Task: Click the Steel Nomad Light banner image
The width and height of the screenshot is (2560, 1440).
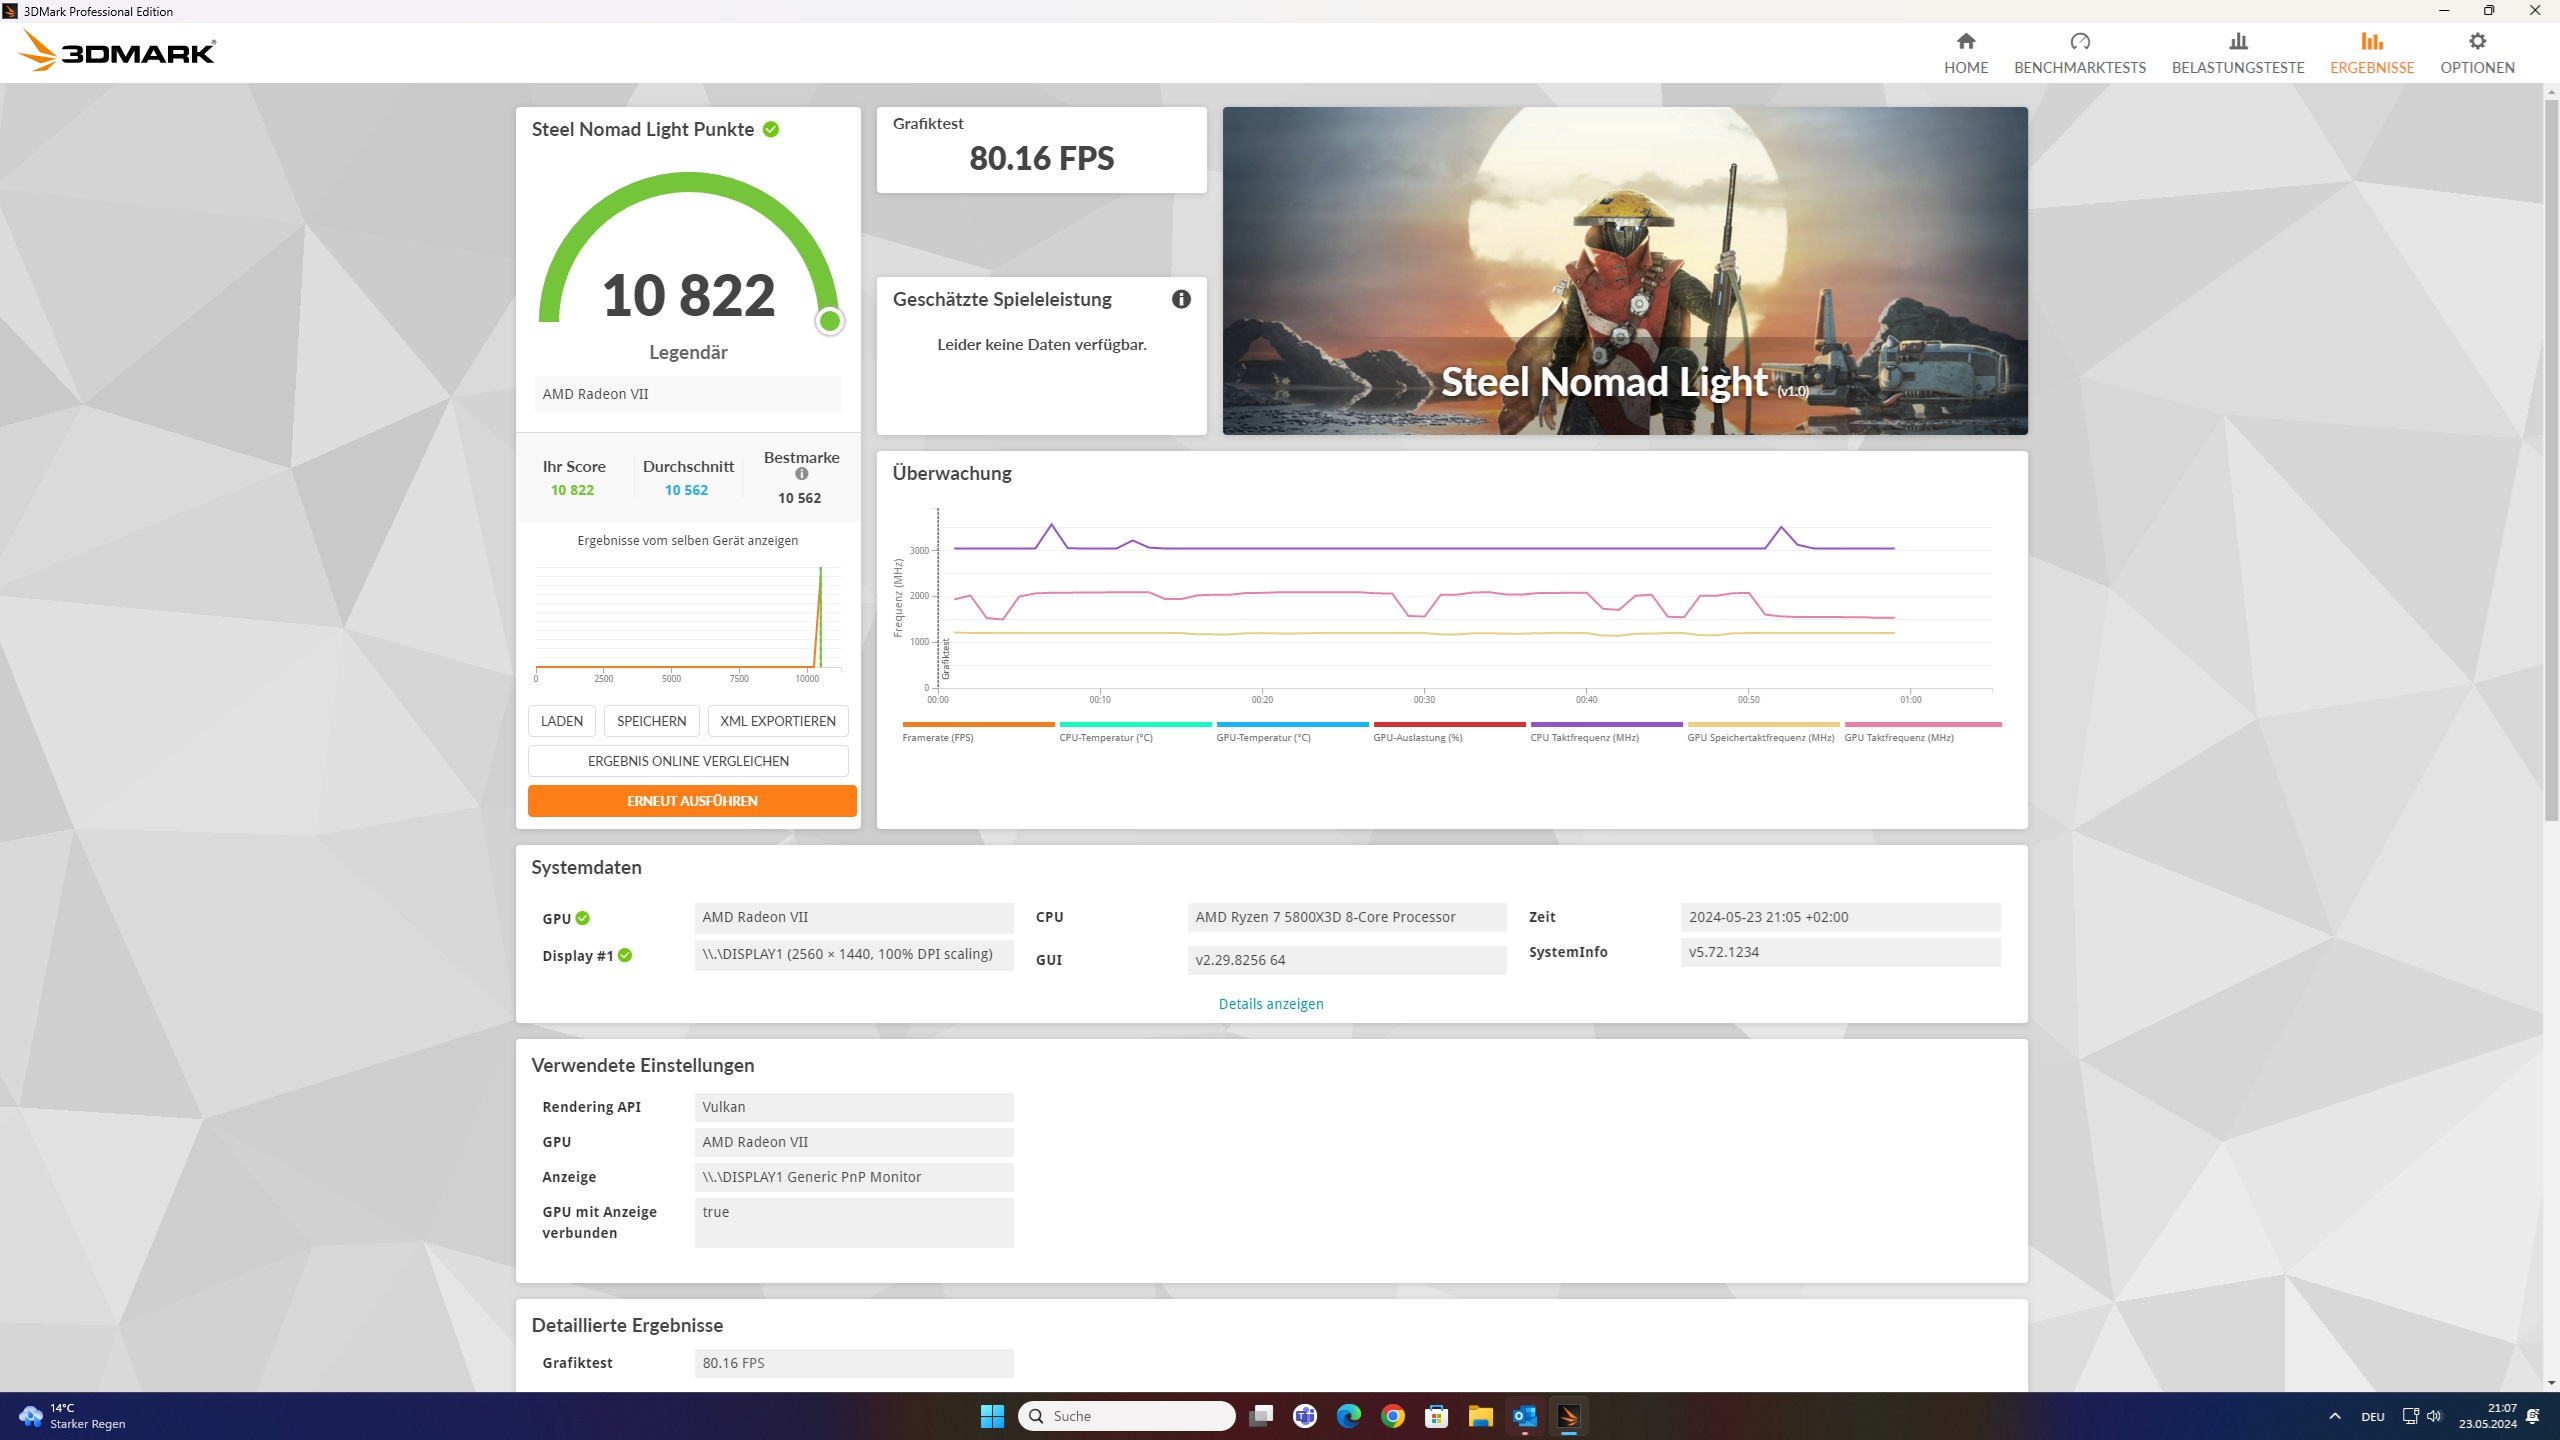Action: (1624, 270)
